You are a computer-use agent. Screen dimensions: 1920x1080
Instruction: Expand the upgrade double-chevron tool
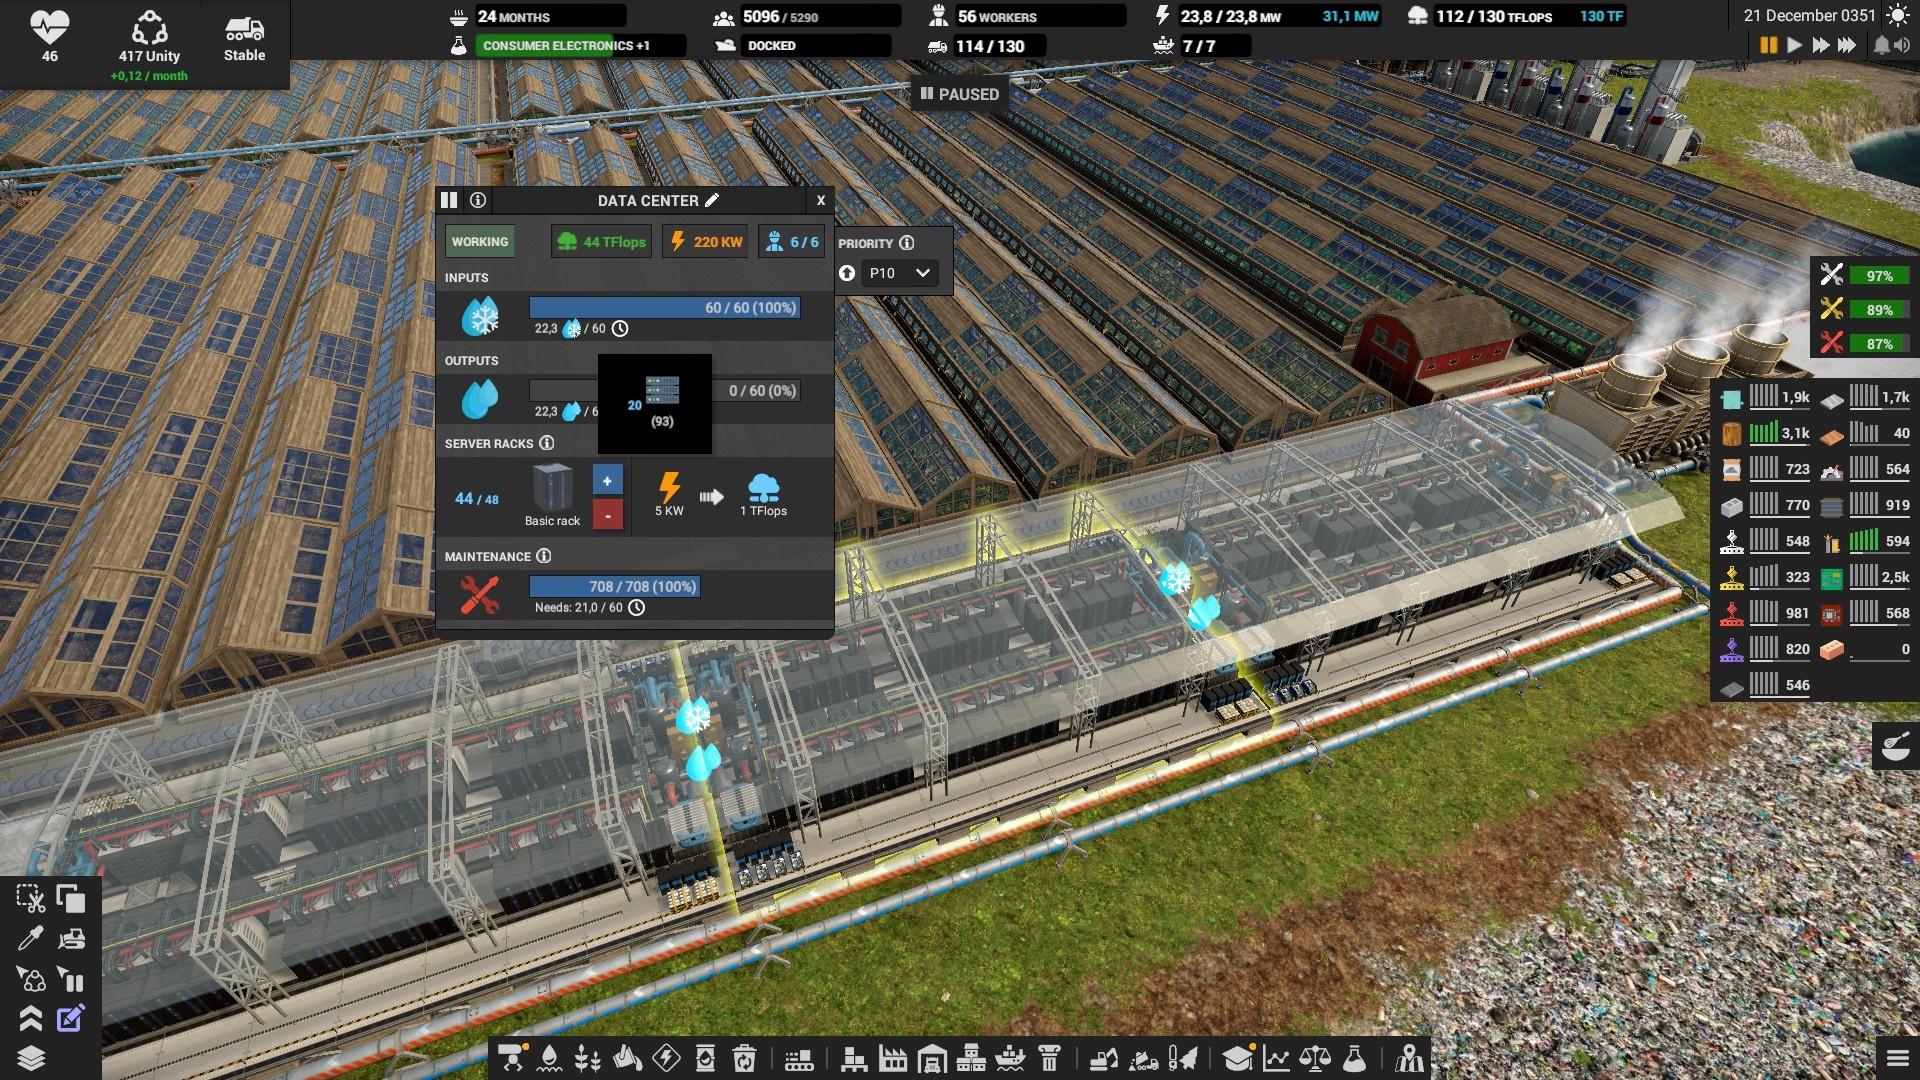pos(30,1019)
